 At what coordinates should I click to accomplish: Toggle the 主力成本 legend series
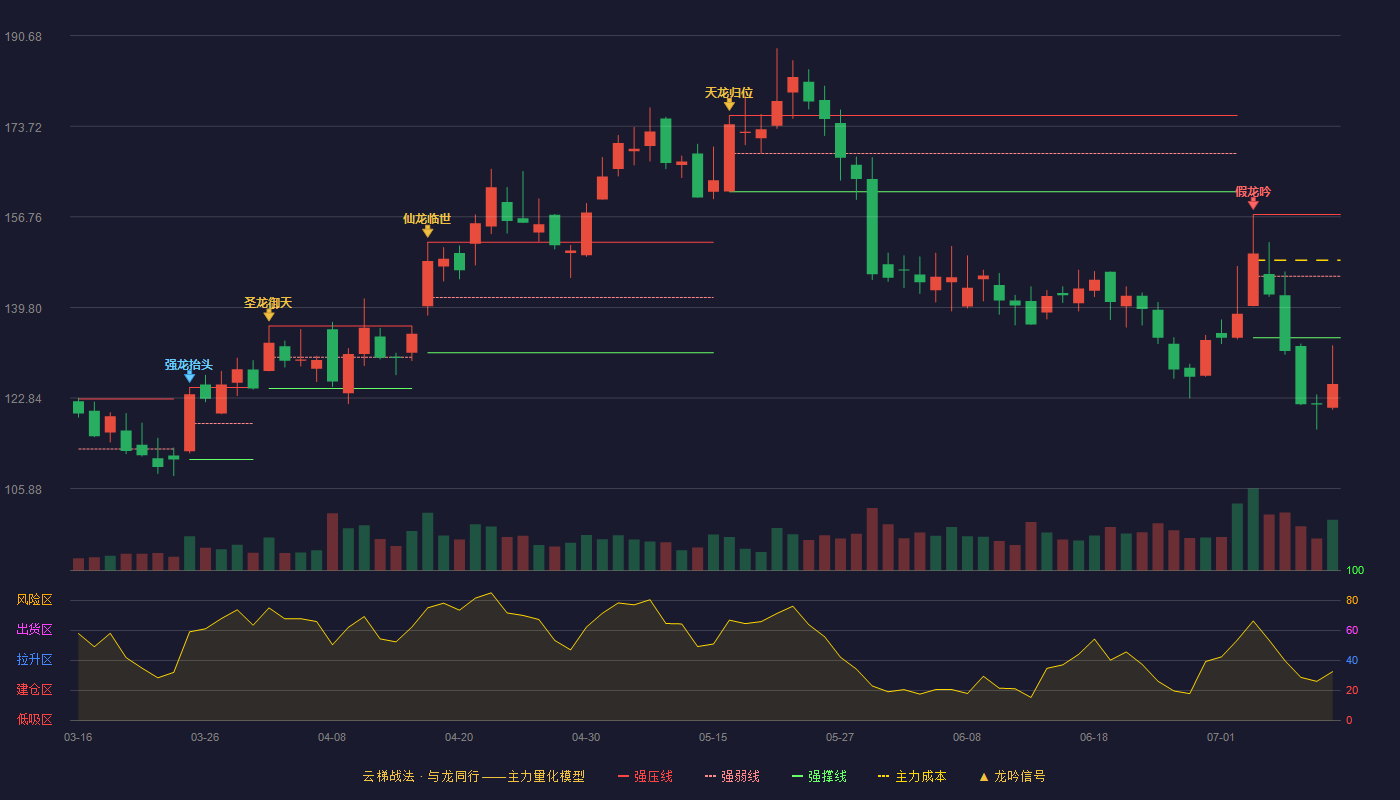pyautogui.click(x=912, y=776)
